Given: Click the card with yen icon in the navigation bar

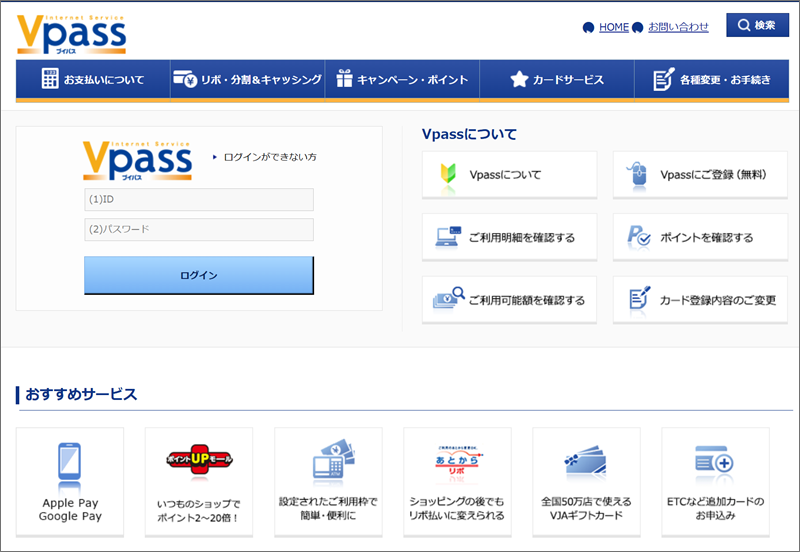Looking at the screenshot, I should point(185,79).
